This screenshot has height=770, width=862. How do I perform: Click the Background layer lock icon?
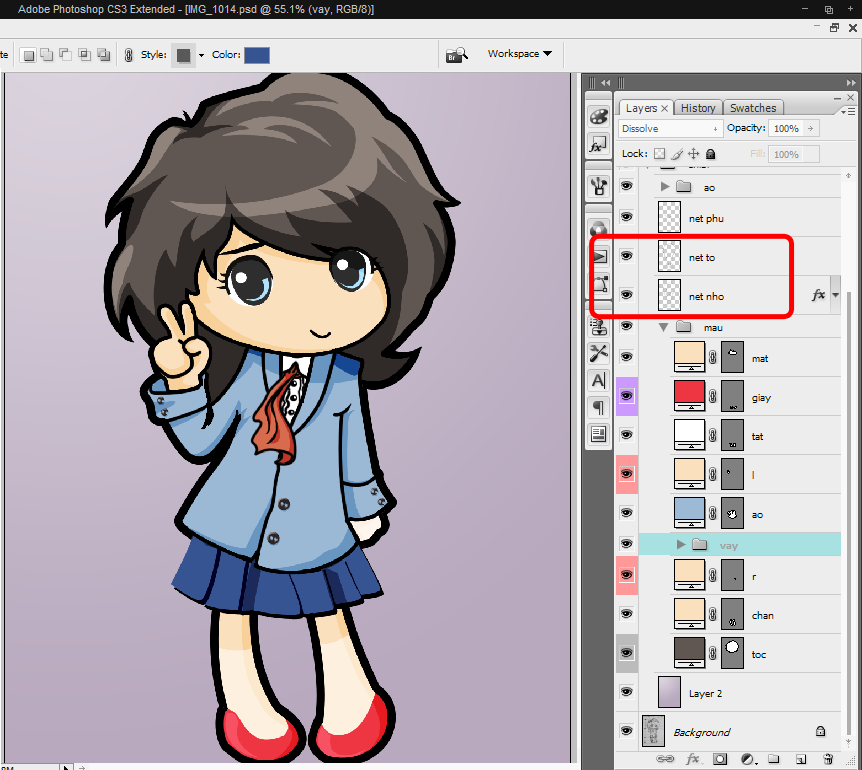coord(820,731)
